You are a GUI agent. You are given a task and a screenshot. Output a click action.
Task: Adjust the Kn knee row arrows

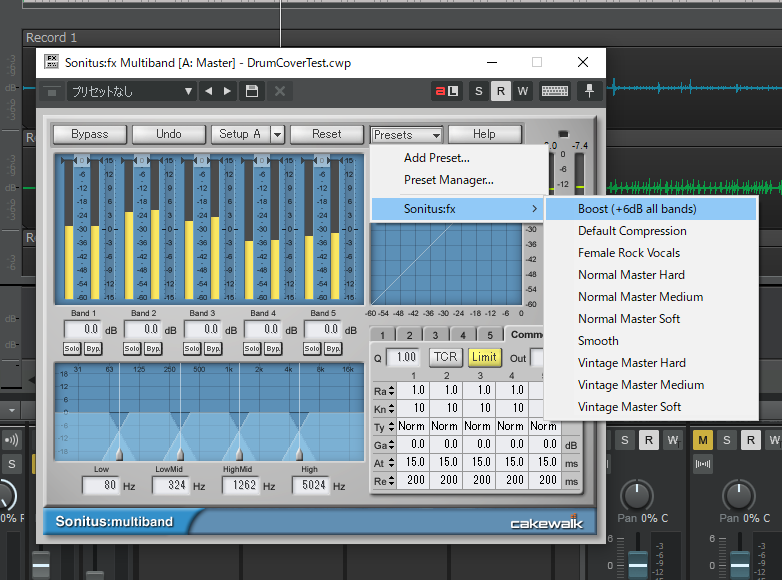pyautogui.click(x=391, y=409)
